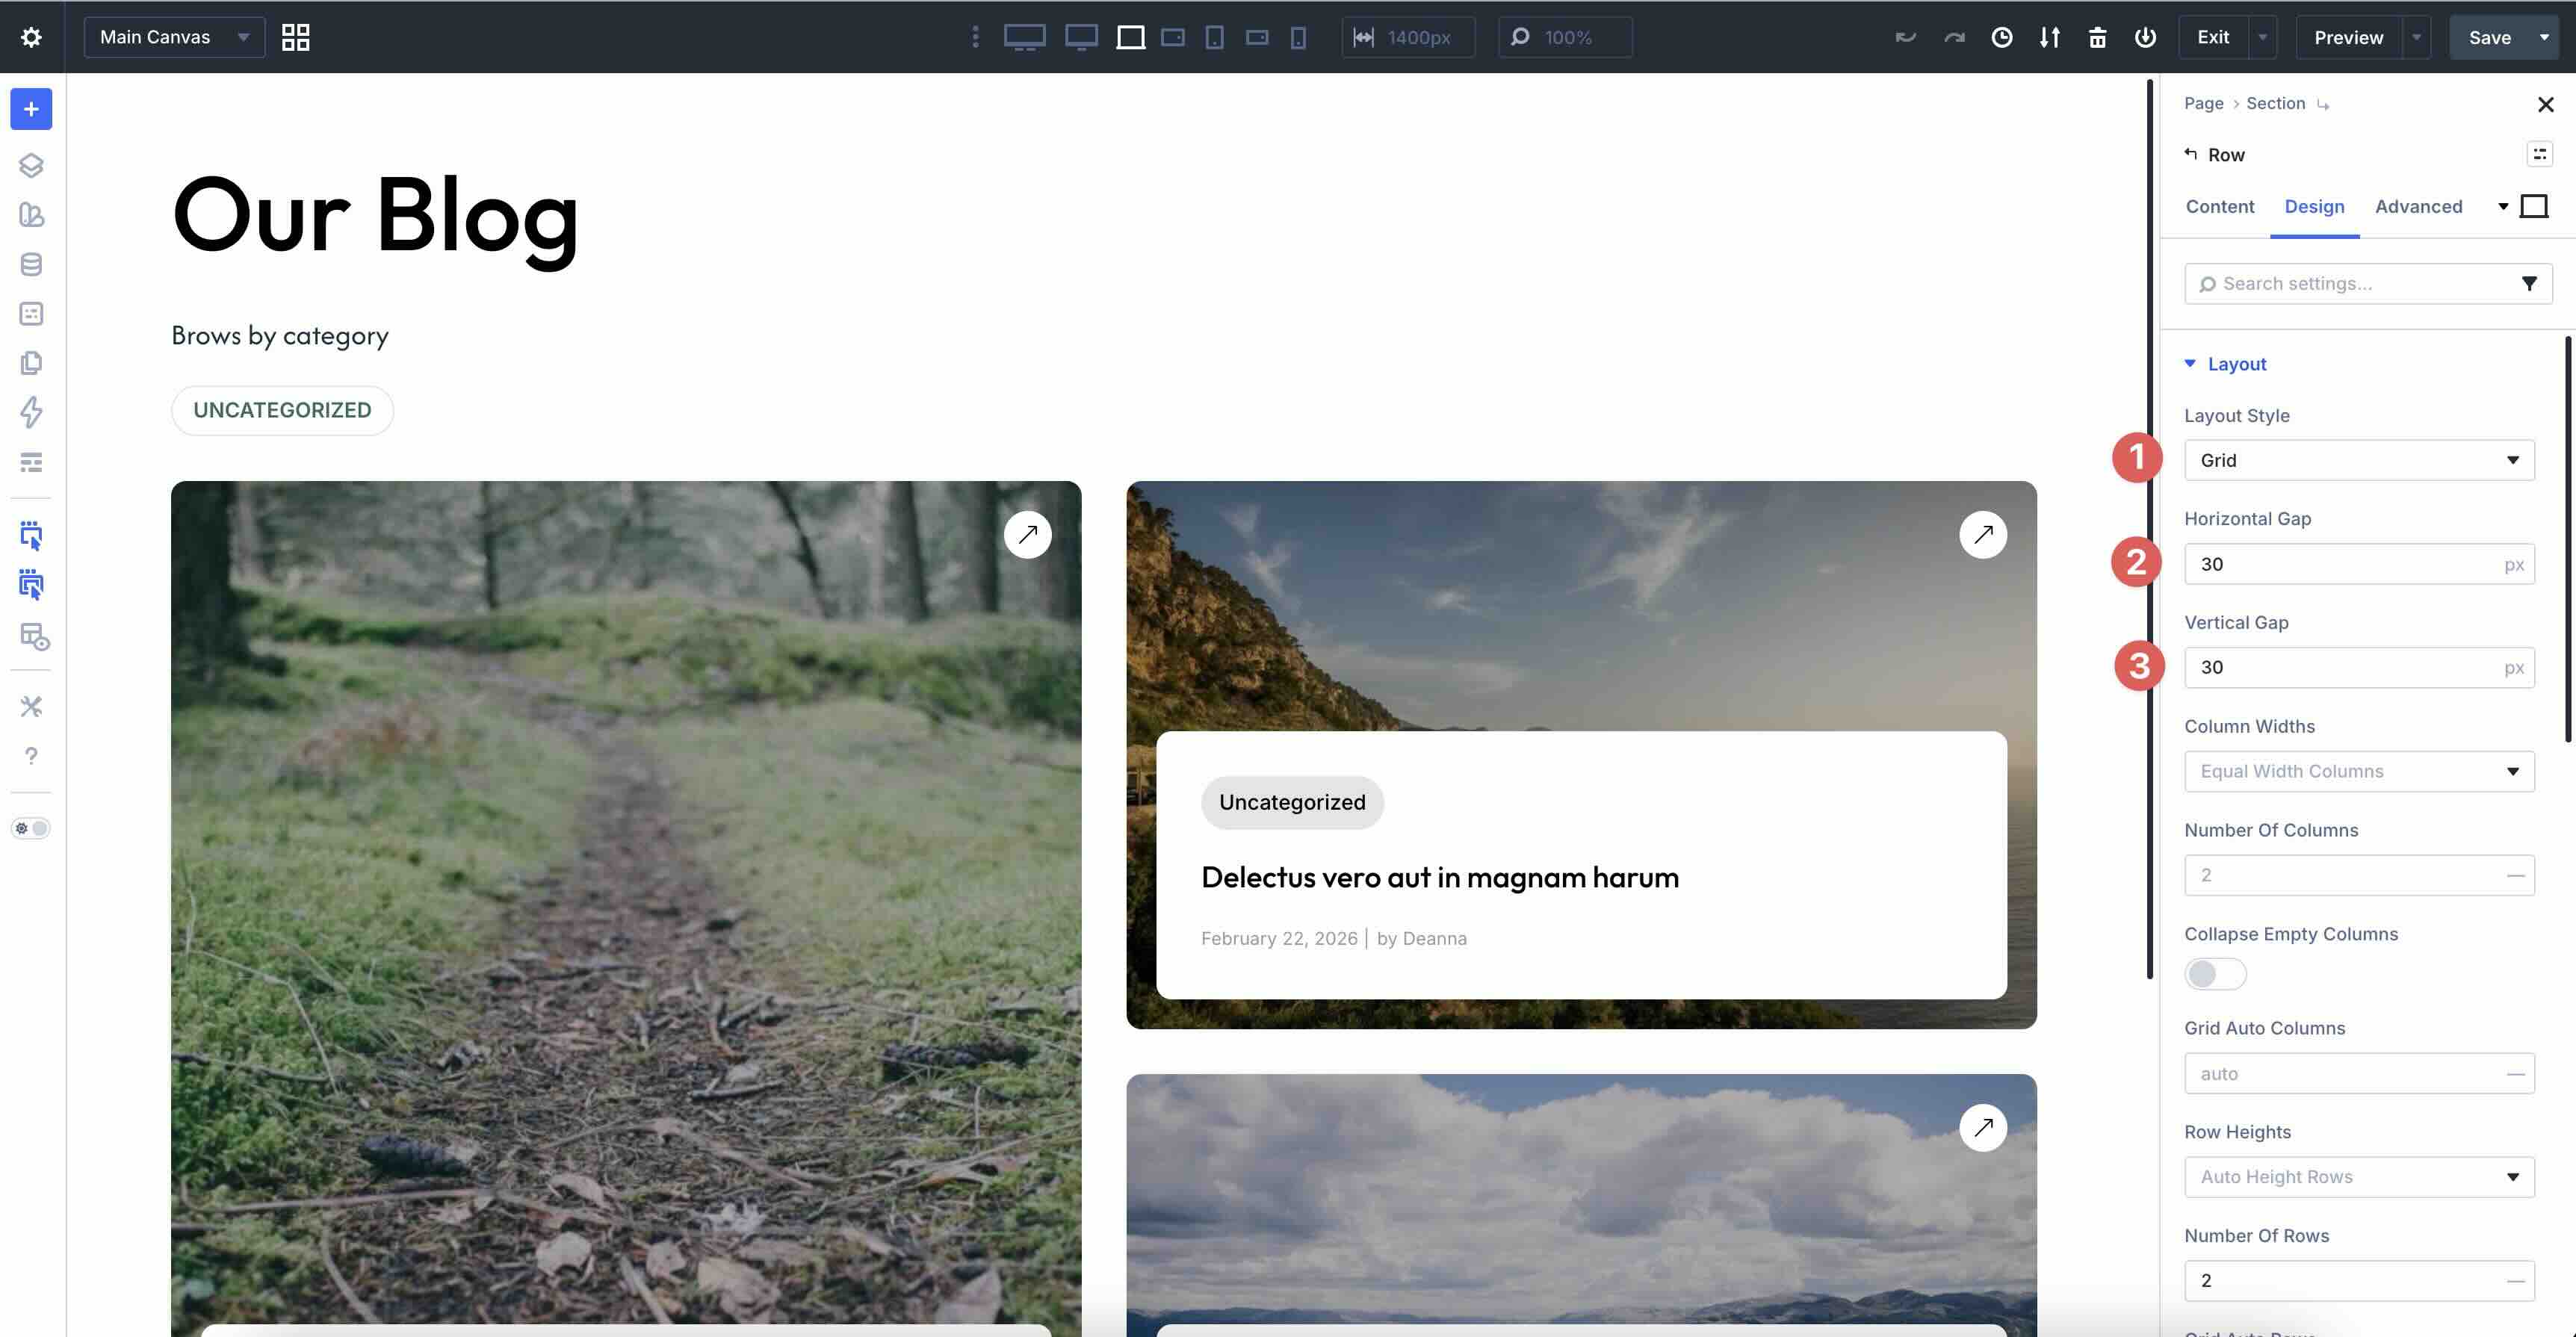This screenshot has width=2576, height=1337.
Task: Switch to tablet portrait preview mode
Action: point(1214,37)
